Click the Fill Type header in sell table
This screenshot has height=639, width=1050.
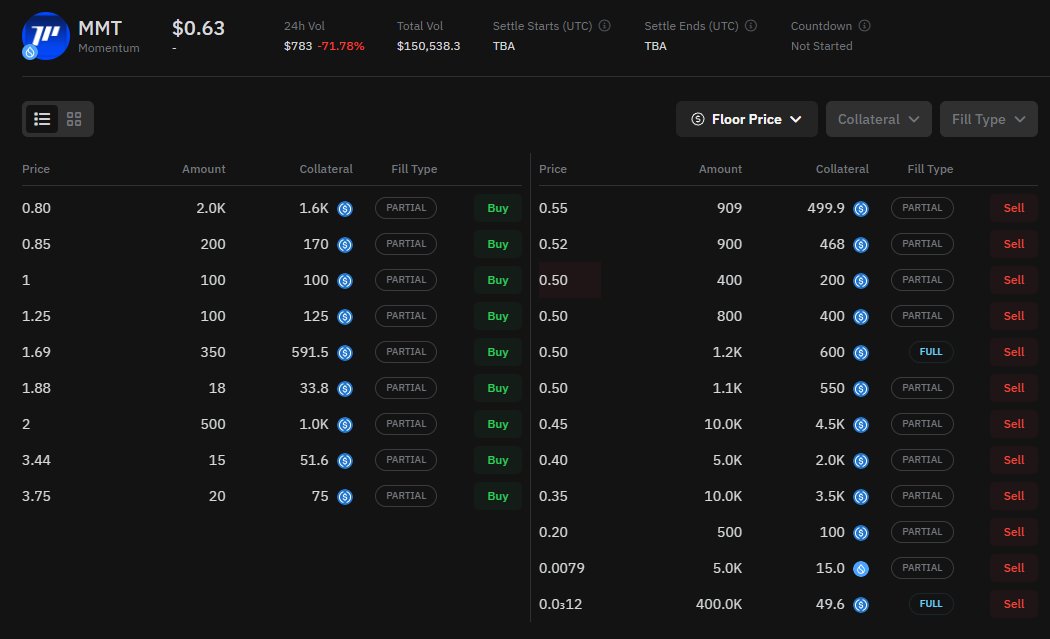tap(930, 169)
